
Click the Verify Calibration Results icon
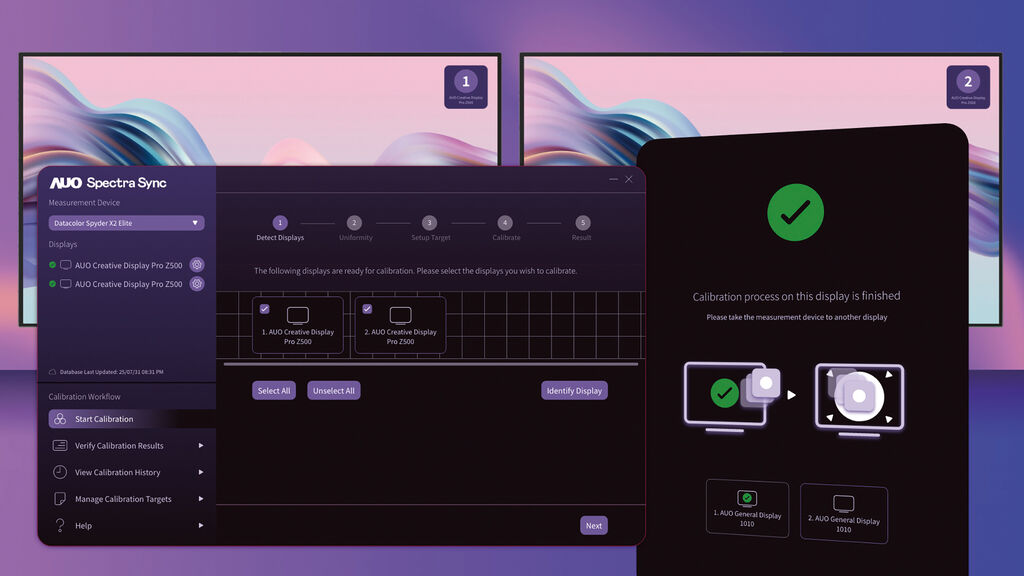[60, 446]
